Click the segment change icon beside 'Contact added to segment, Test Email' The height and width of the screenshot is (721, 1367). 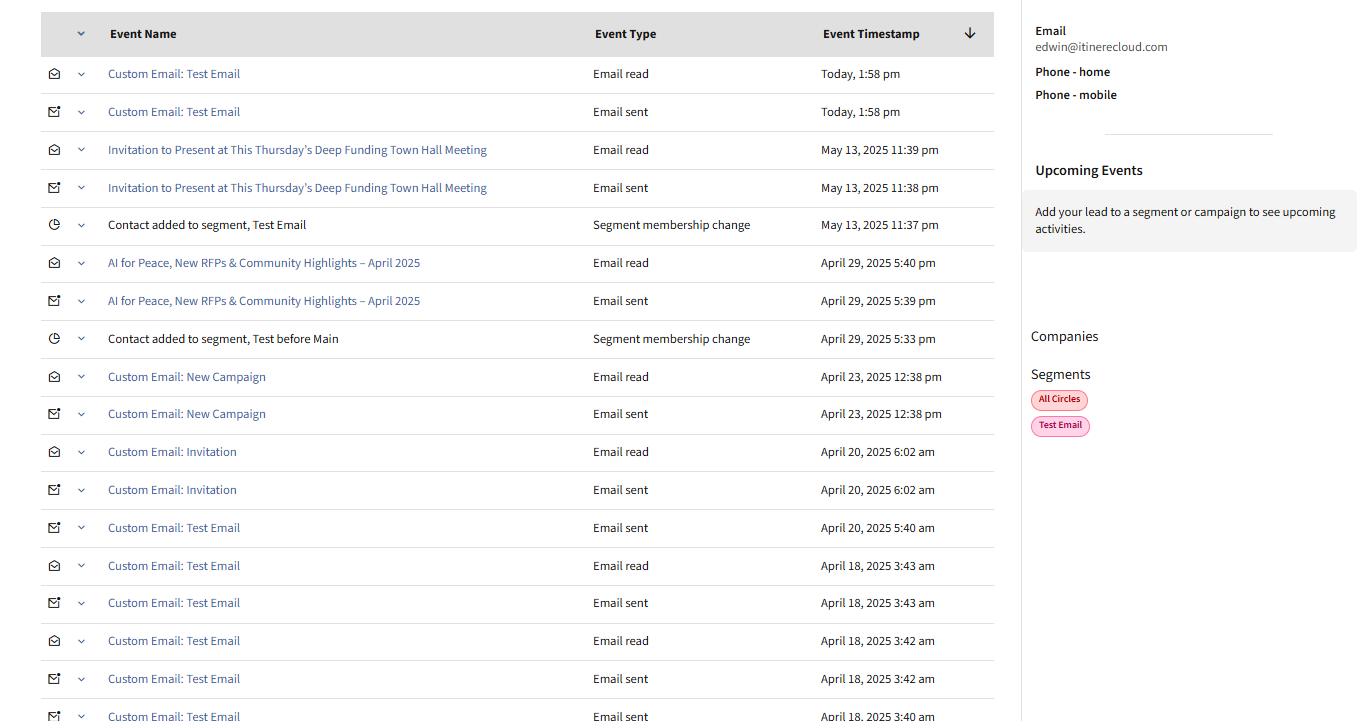(54, 225)
